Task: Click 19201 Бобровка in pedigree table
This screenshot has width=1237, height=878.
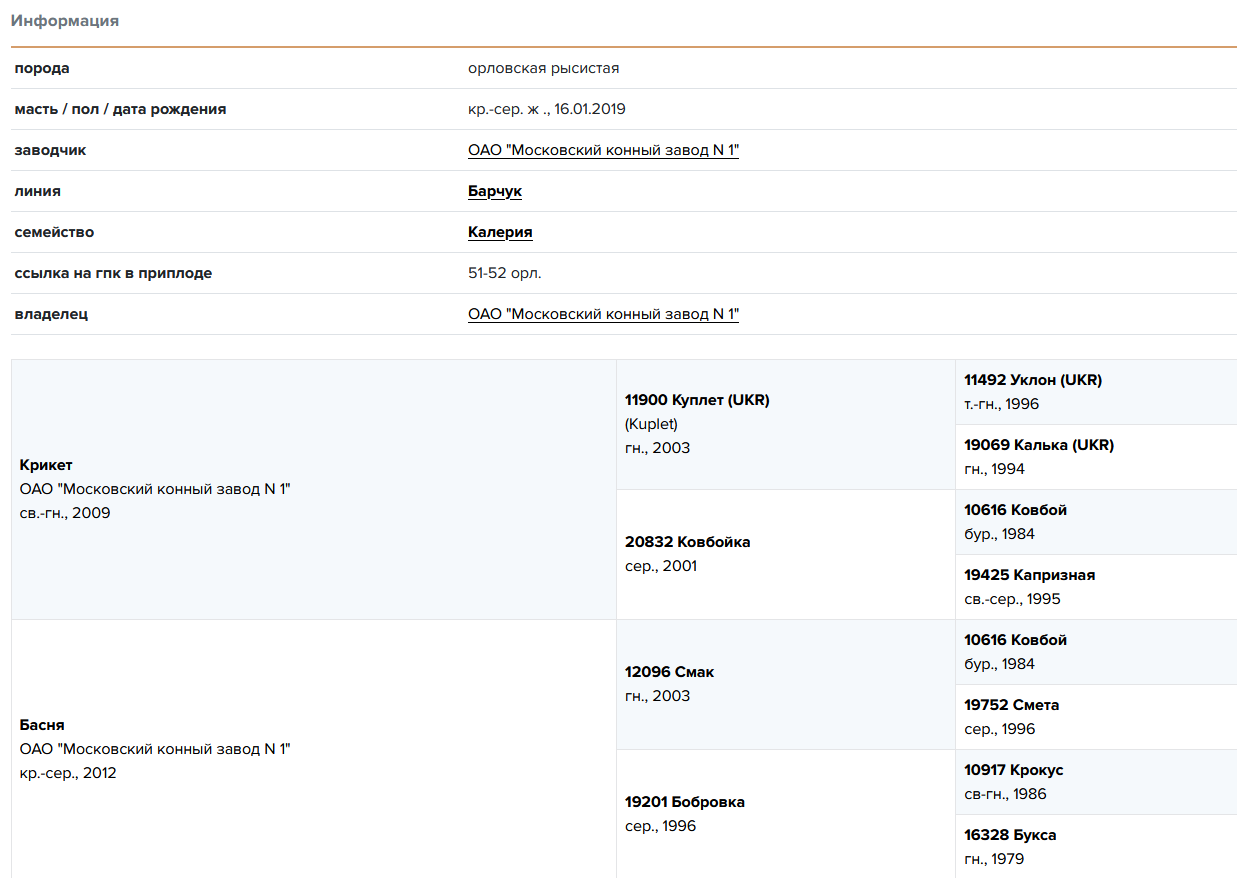Action: 684,802
